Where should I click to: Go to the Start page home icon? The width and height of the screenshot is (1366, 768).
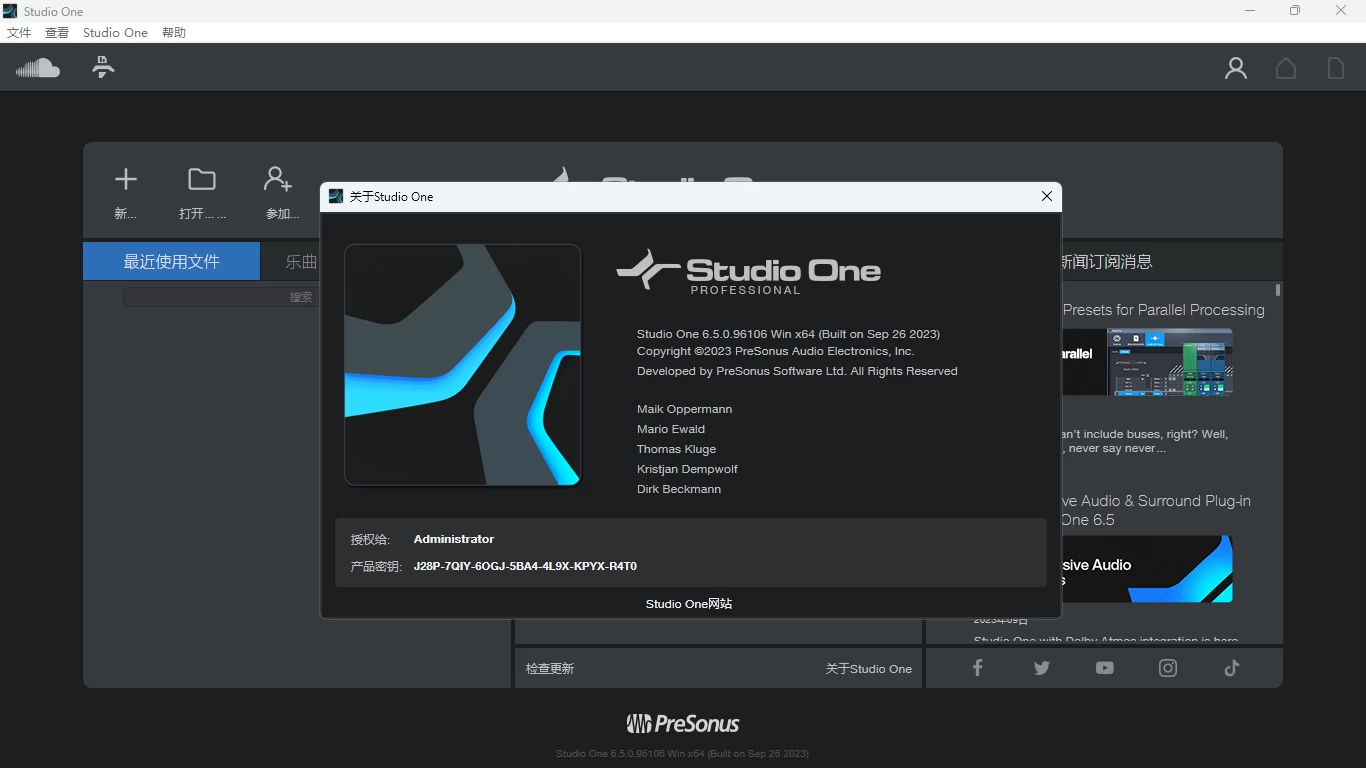[1286, 68]
